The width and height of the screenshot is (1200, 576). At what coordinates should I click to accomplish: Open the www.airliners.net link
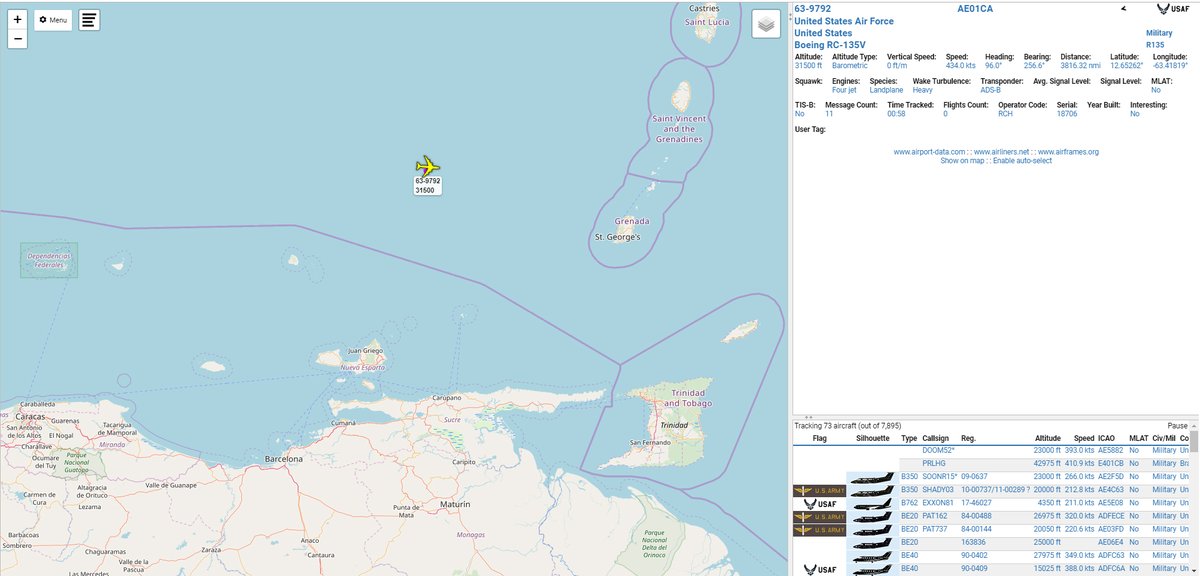(x=1003, y=152)
